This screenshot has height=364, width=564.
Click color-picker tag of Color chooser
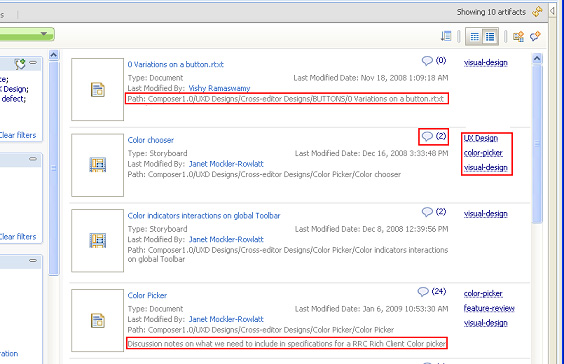click(x=483, y=153)
